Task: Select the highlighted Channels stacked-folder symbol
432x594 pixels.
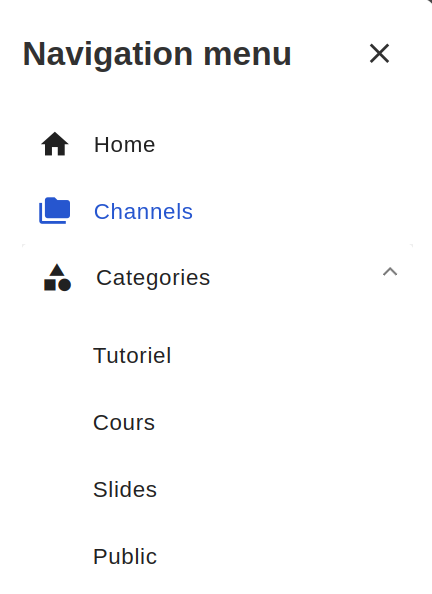Action: tap(55, 211)
